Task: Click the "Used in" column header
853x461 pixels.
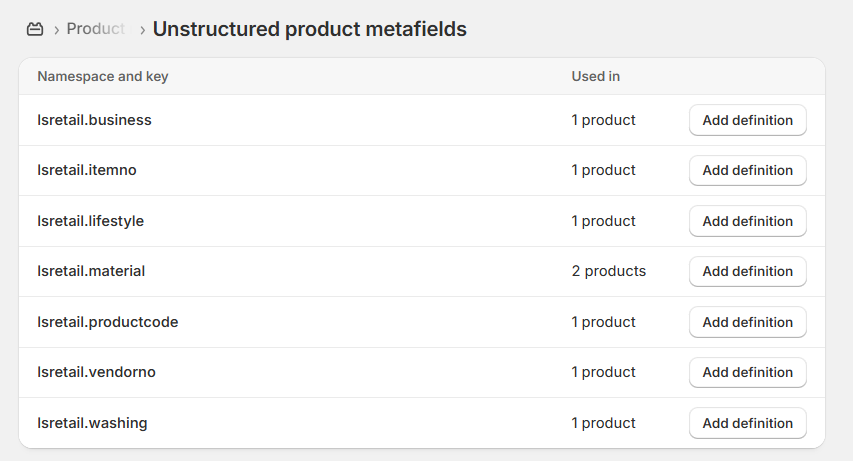Action: (595, 76)
